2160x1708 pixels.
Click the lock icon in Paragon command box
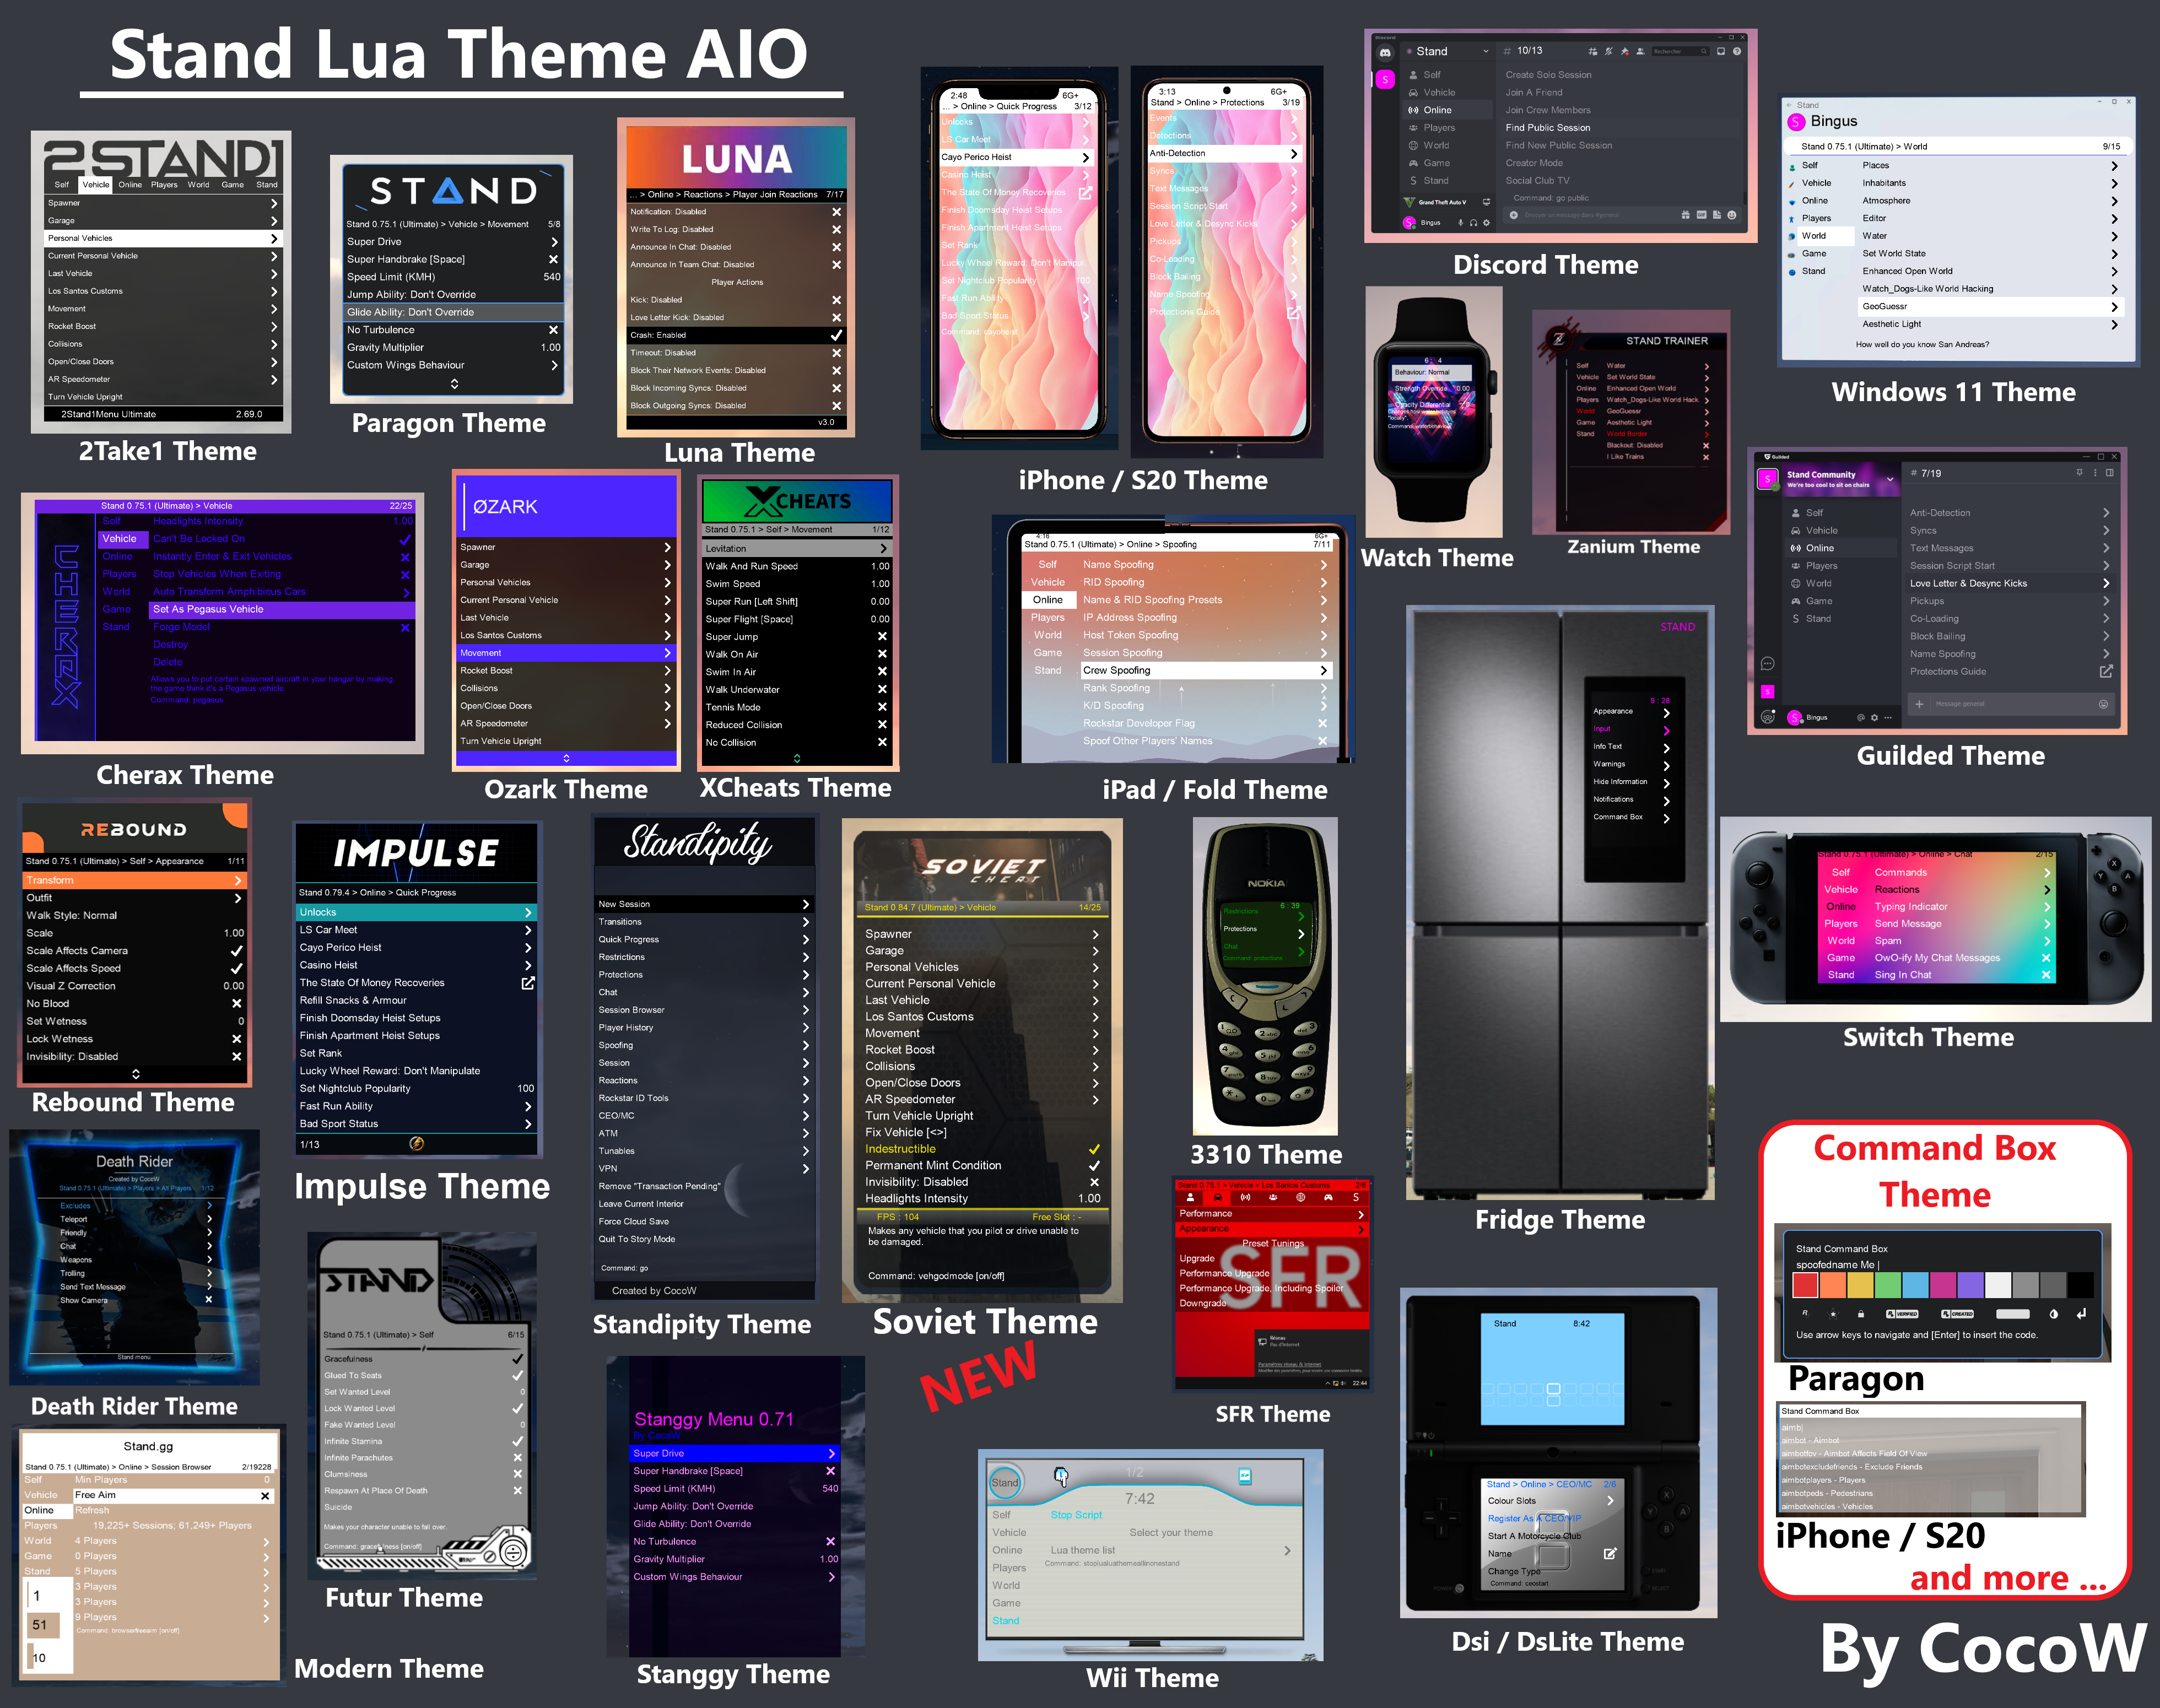tap(1861, 1314)
